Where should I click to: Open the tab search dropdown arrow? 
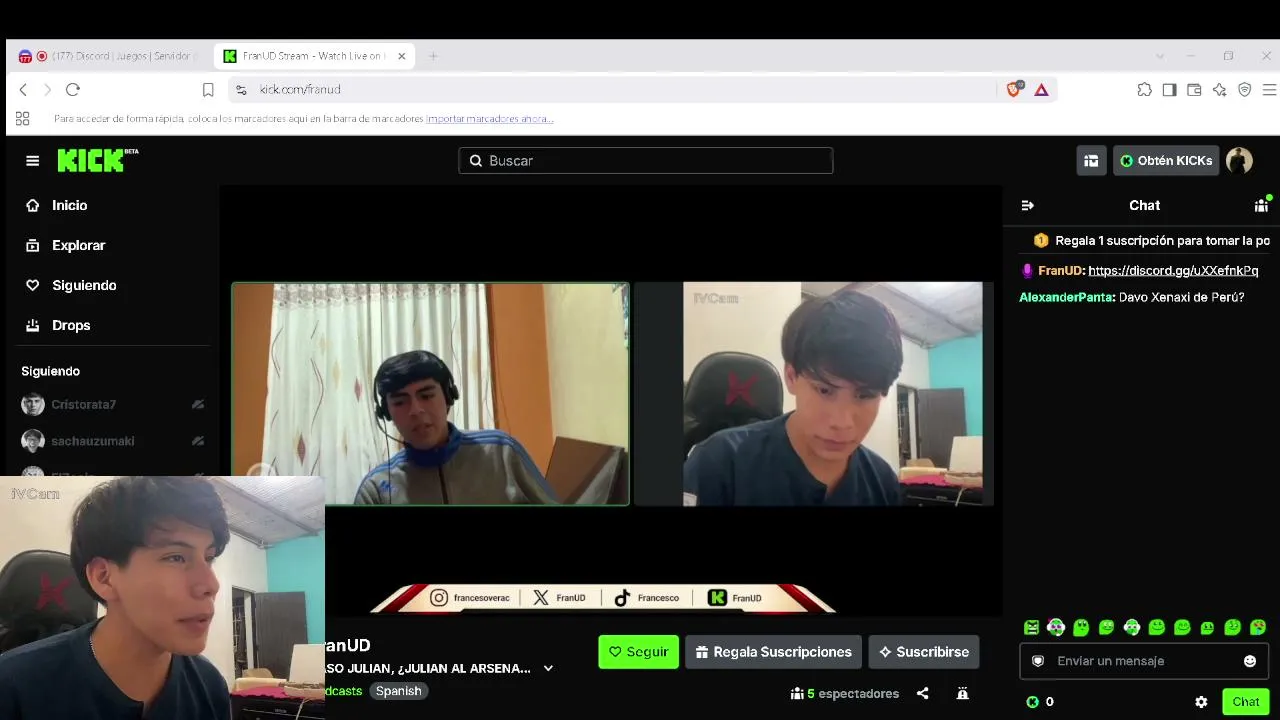tap(1160, 56)
